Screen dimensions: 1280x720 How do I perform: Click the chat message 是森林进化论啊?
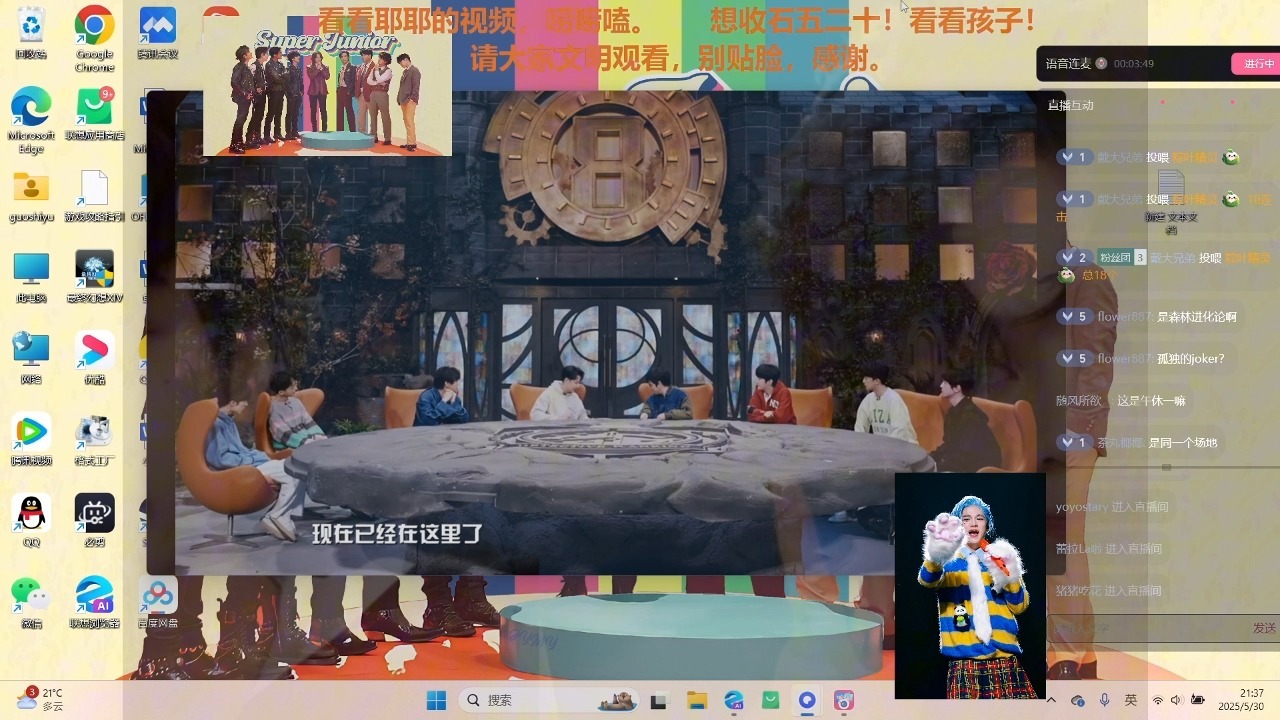[1196, 317]
